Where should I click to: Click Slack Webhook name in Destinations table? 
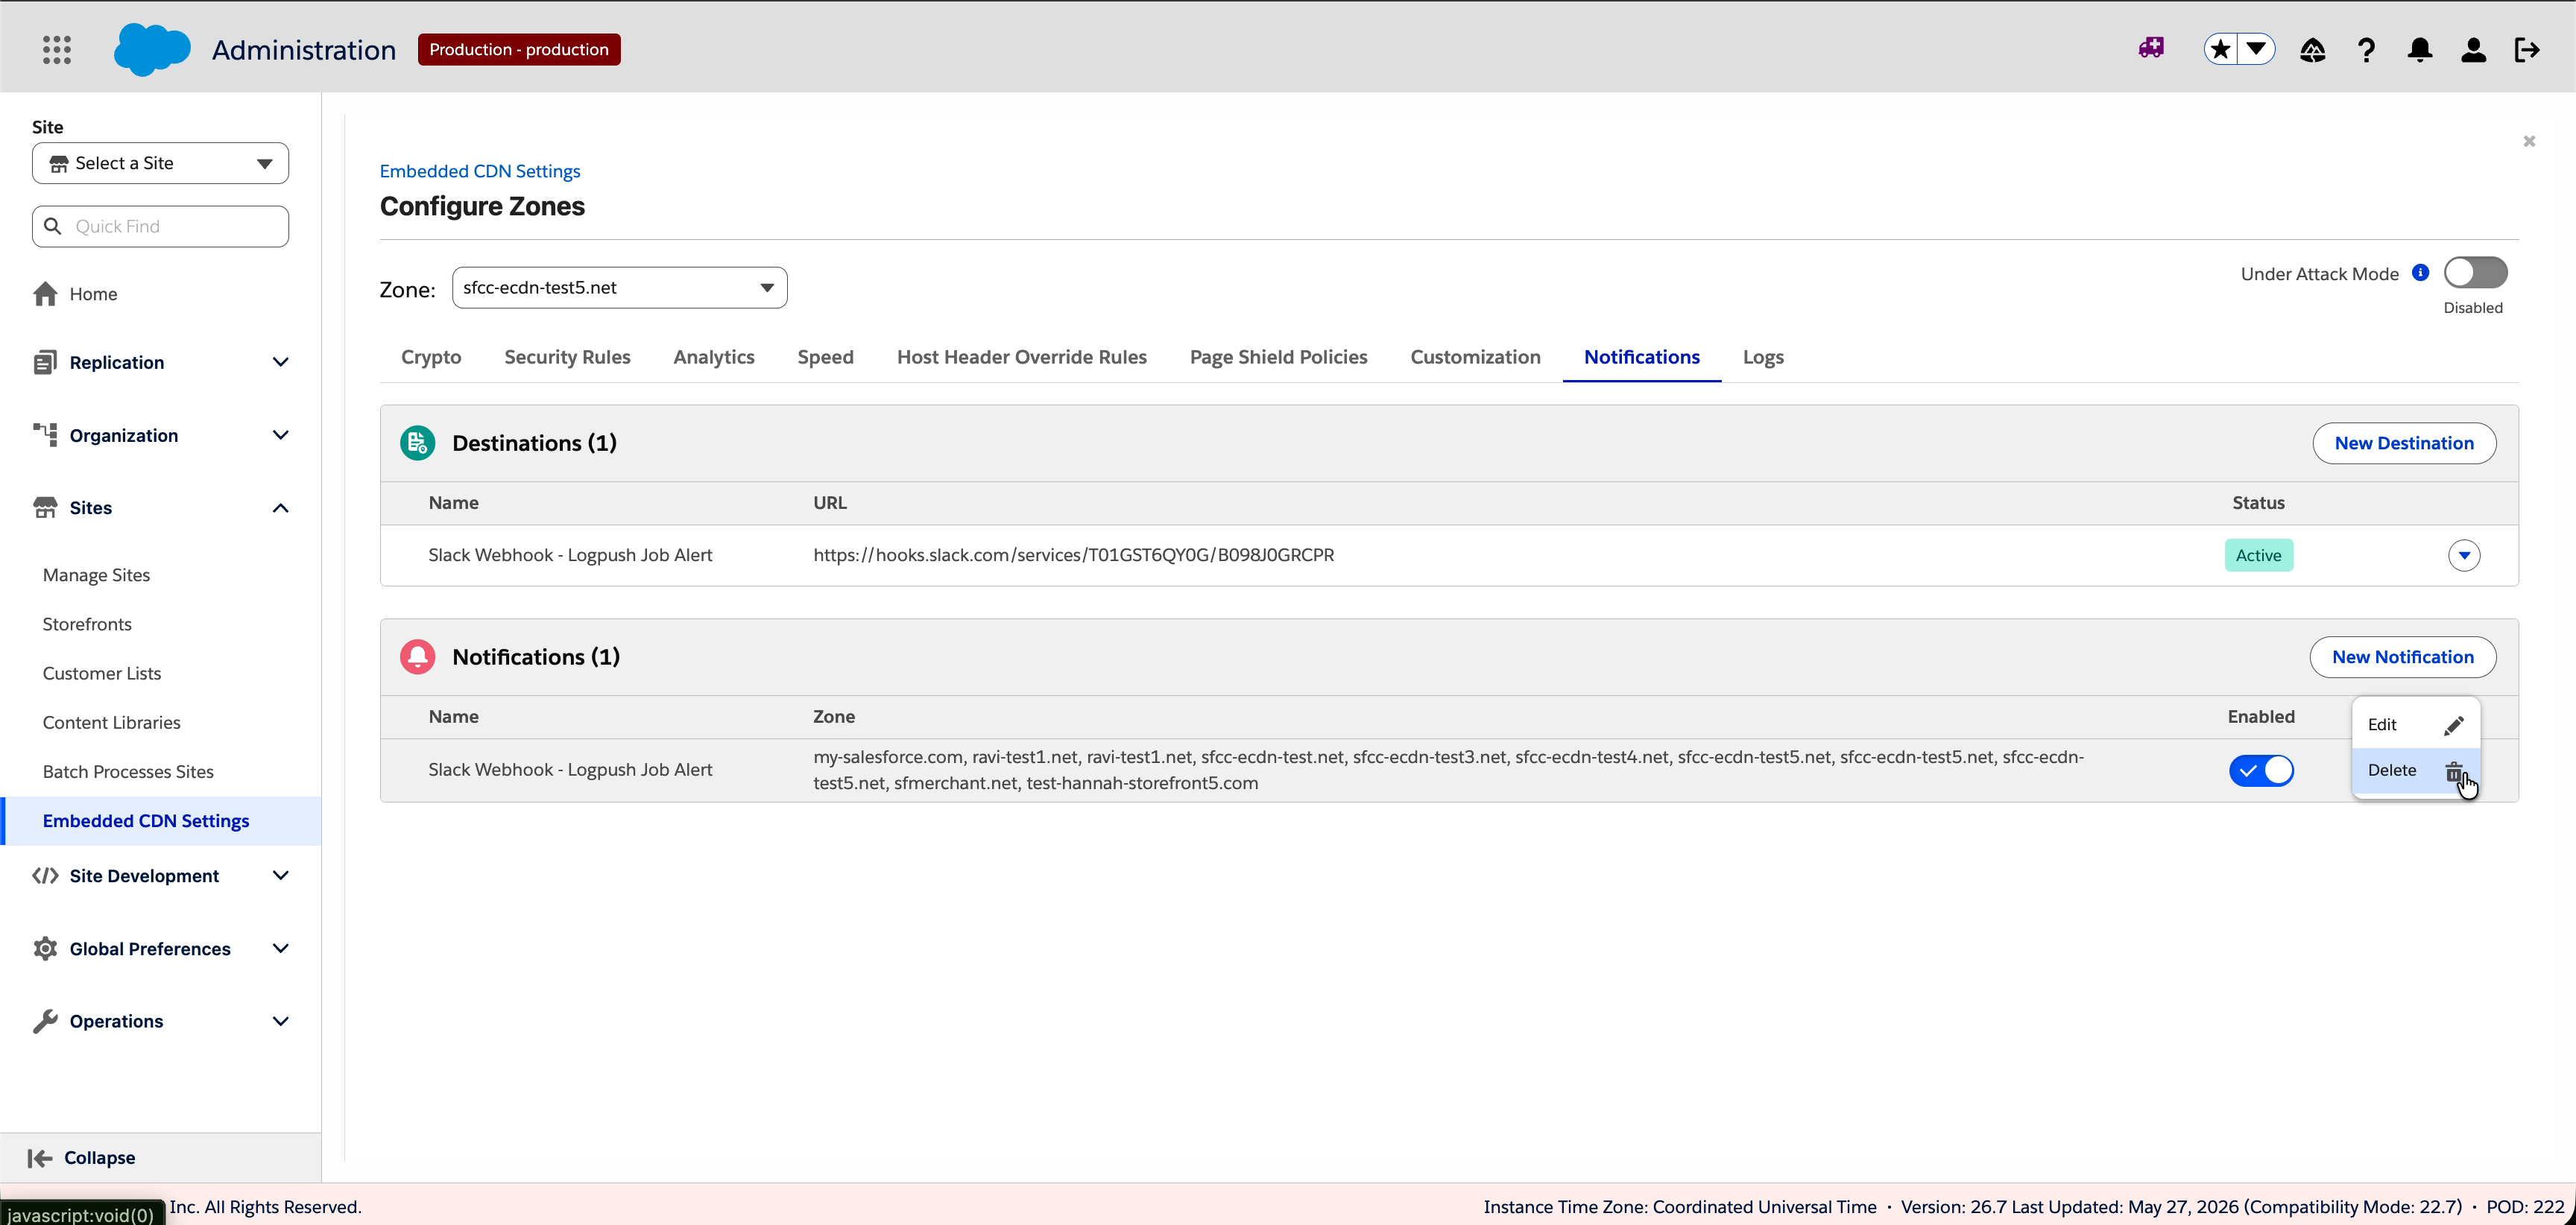point(570,555)
